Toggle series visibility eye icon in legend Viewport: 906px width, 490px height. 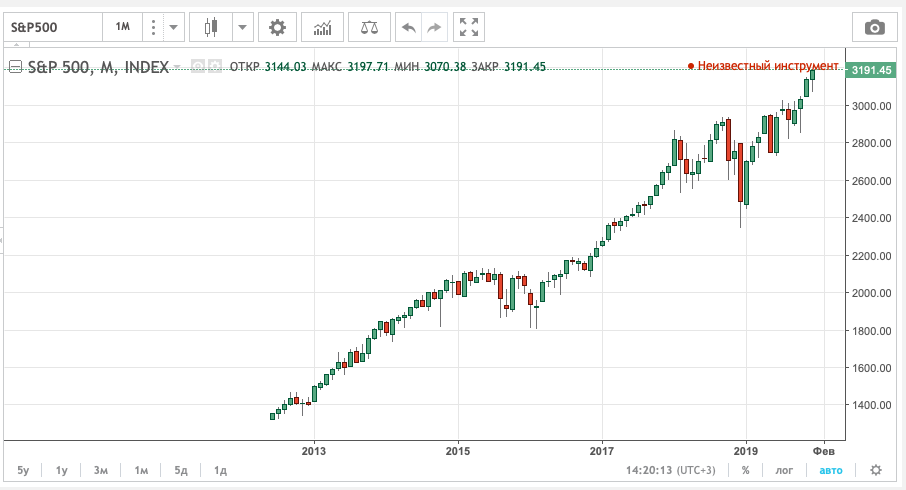198,66
